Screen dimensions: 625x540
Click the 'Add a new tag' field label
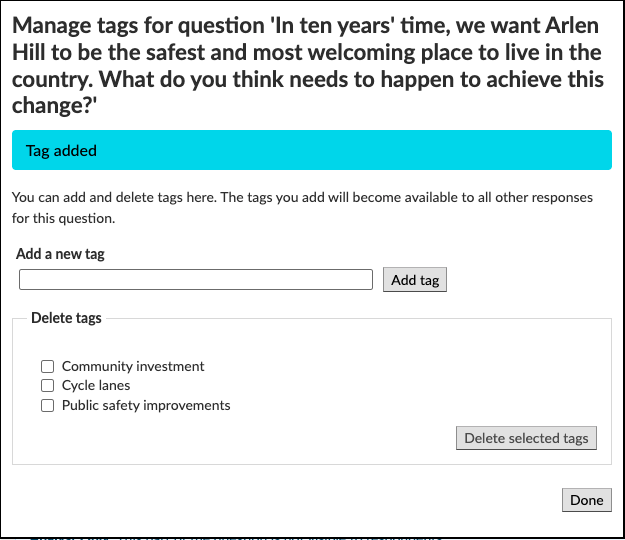tap(60, 254)
